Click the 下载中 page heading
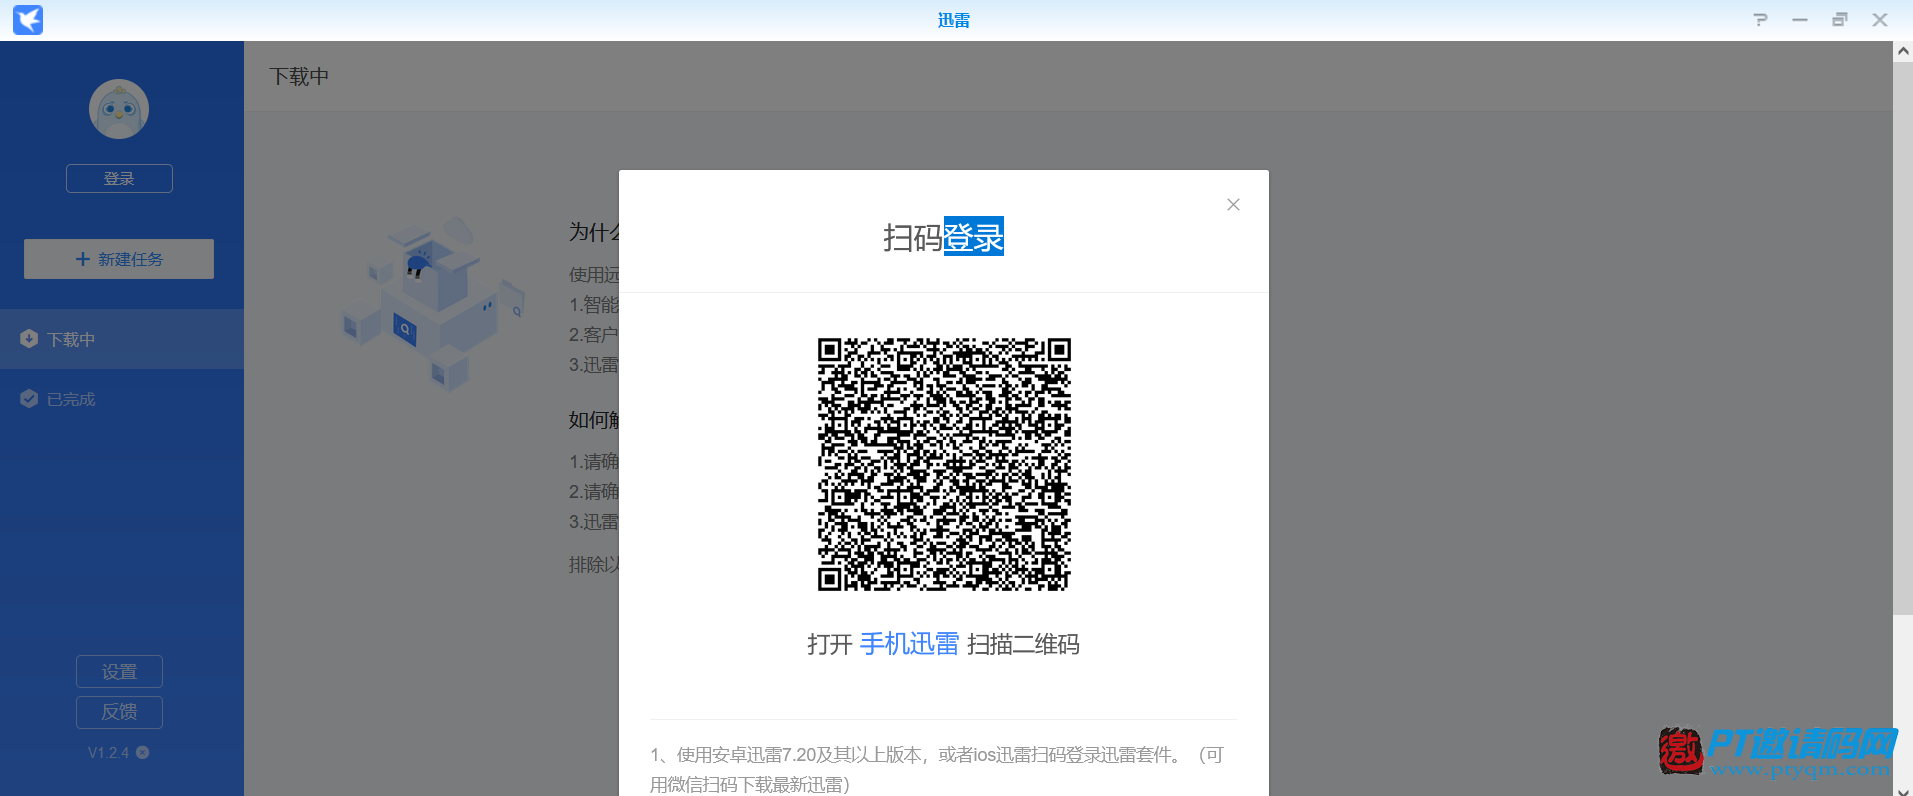The height and width of the screenshot is (796, 1913). [299, 77]
